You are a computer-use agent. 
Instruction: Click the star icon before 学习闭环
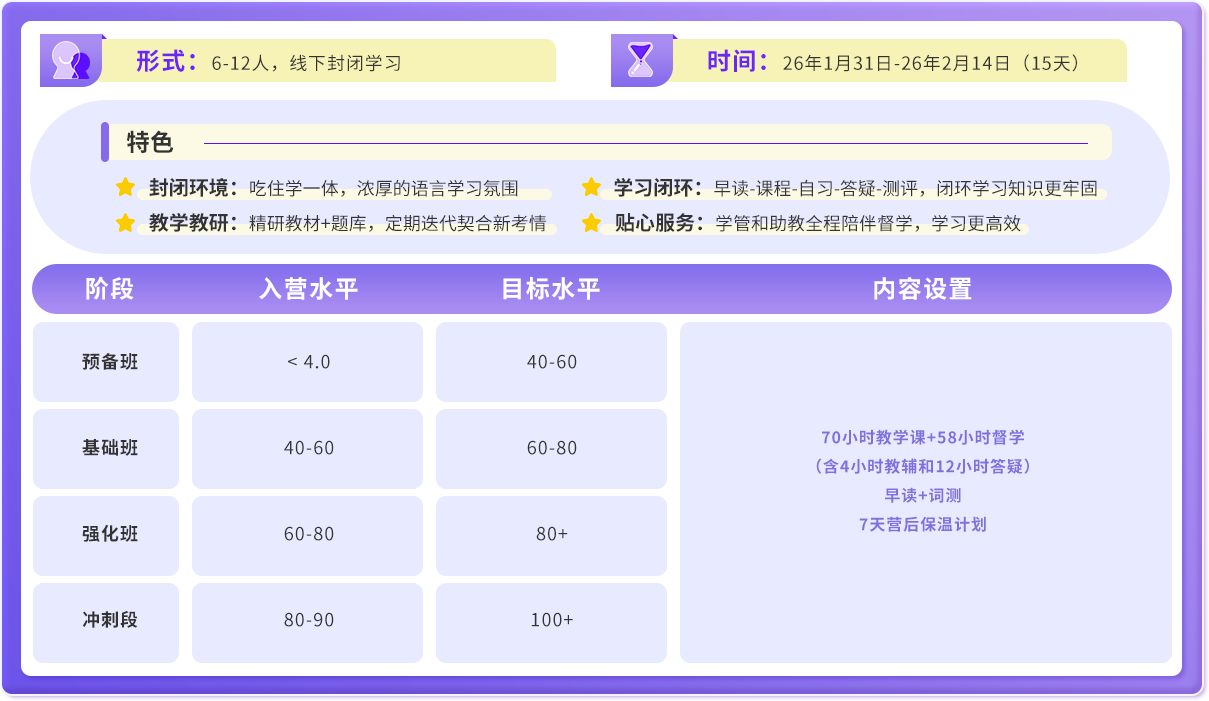591,187
